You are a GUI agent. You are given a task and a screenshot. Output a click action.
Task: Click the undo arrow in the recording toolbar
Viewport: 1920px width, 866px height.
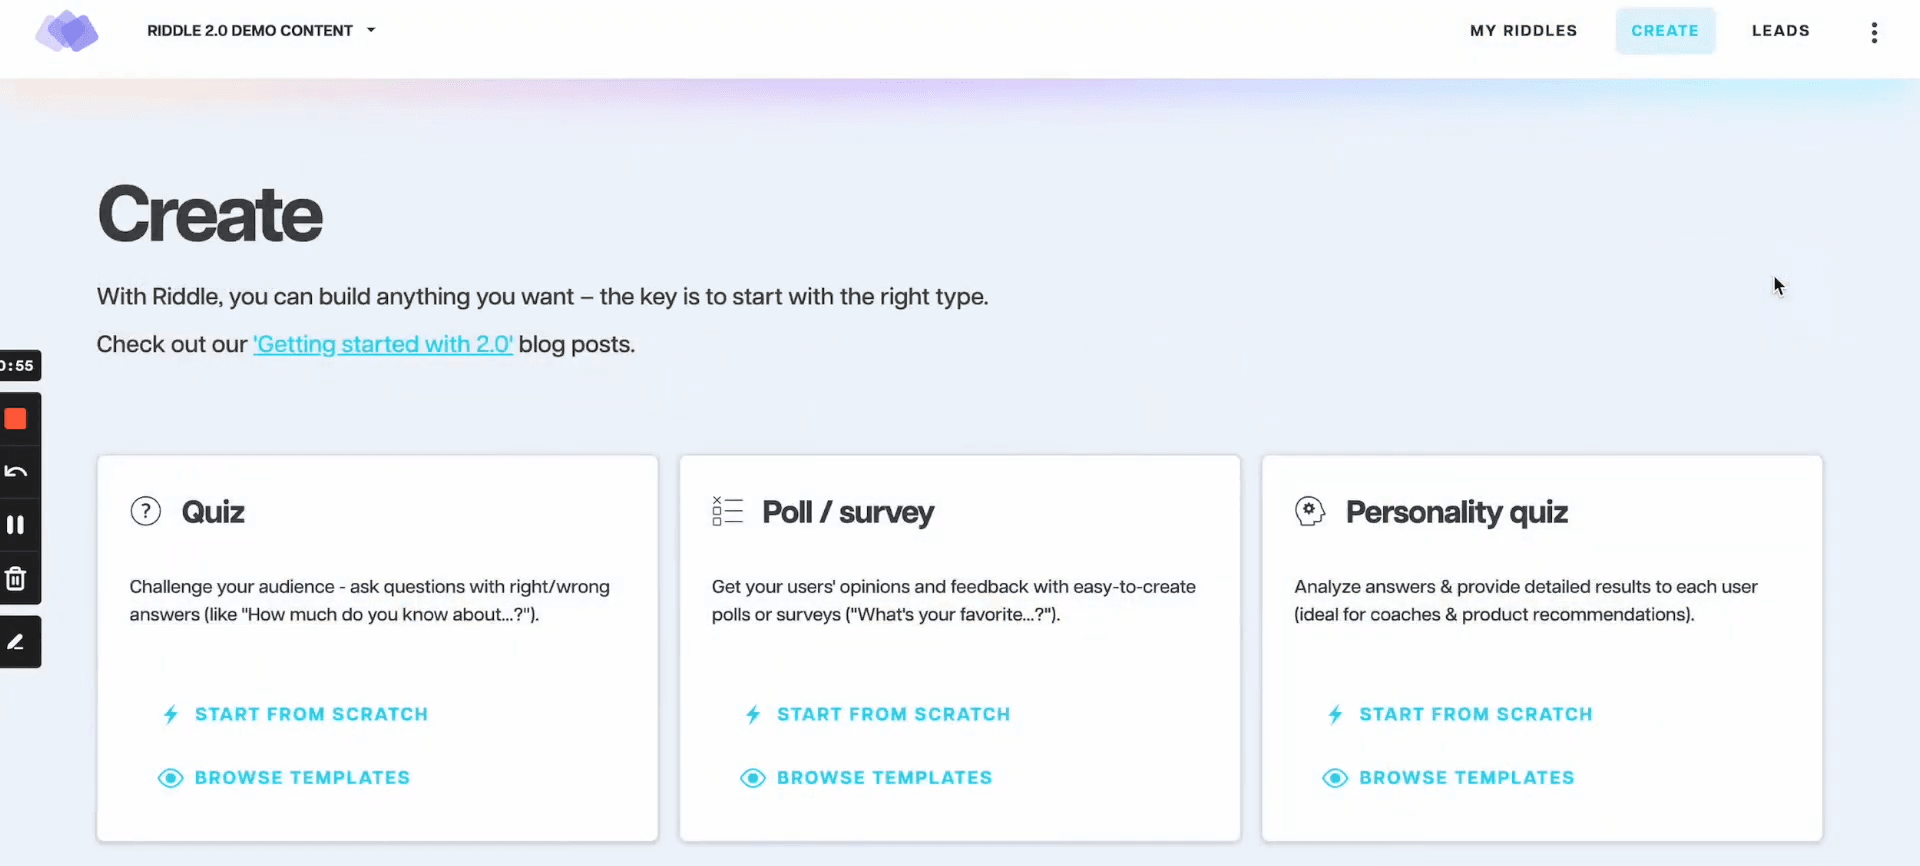click(x=16, y=472)
